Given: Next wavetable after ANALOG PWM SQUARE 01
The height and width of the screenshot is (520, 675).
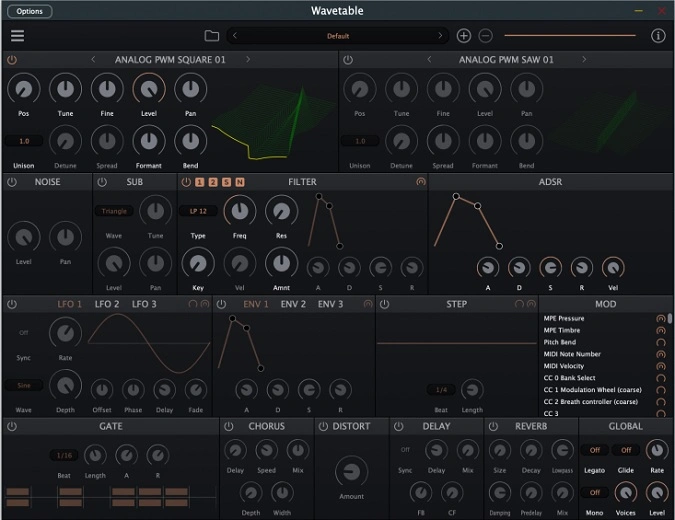Looking at the screenshot, I should pyautogui.click(x=248, y=59).
